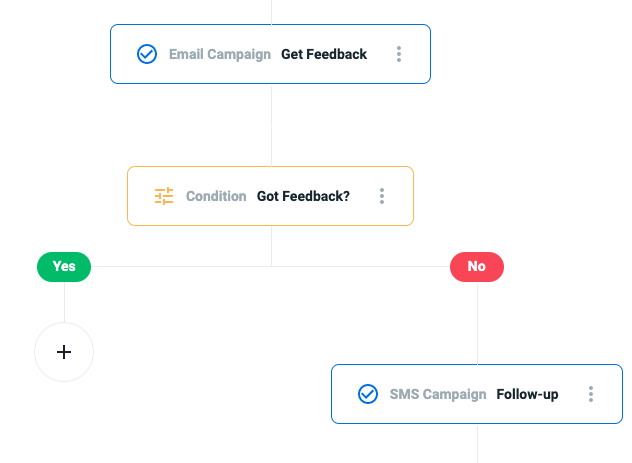Select the Got Feedback? title text

303,196
